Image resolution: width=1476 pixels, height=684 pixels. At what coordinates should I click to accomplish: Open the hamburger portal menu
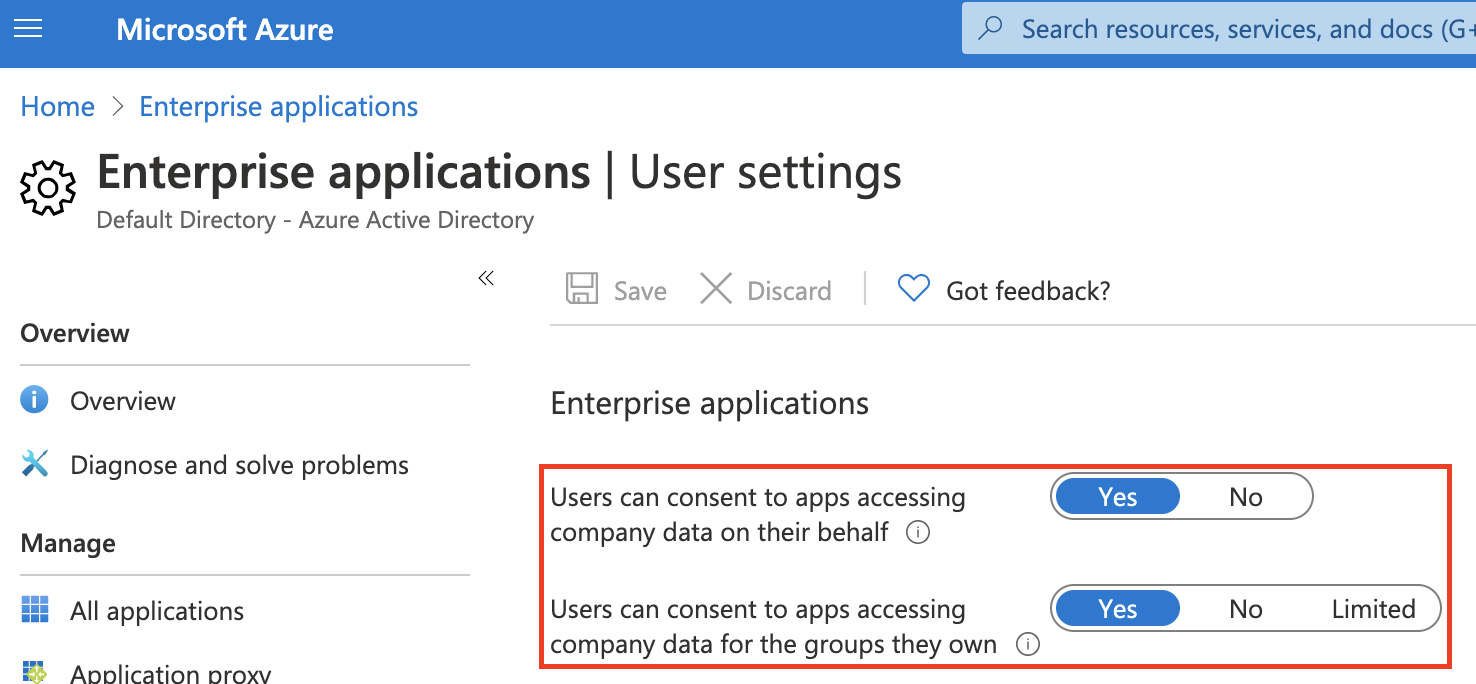[x=28, y=29]
